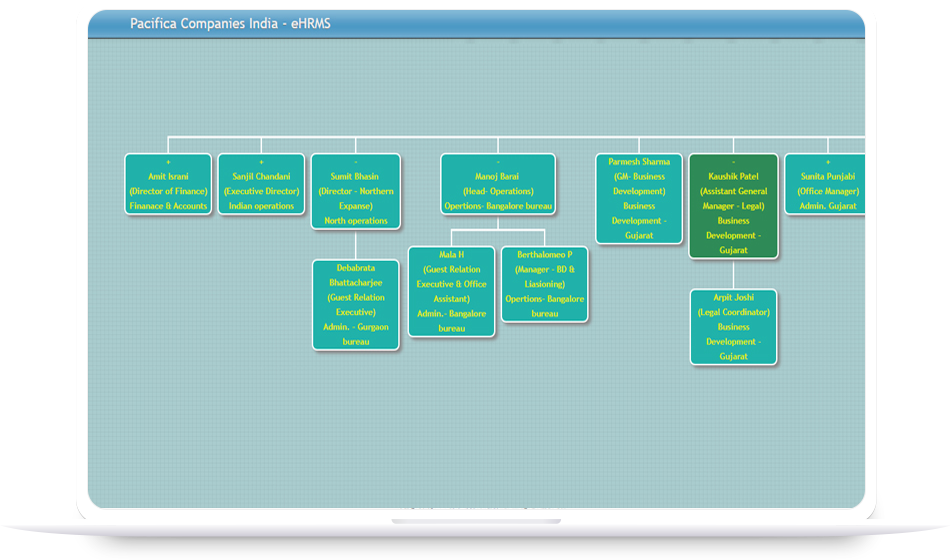Collapse Manoj Barai's minus sign

point(498,162)
